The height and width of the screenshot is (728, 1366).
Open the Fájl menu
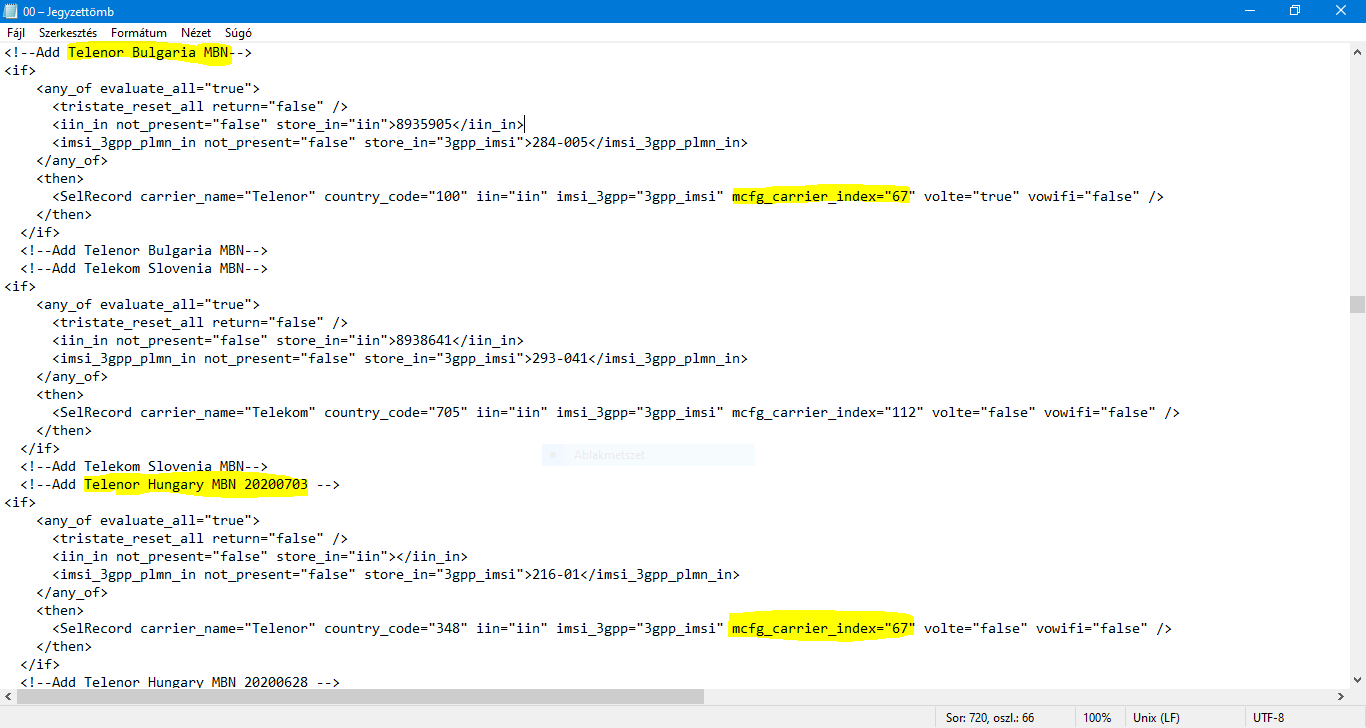(16, 33)
